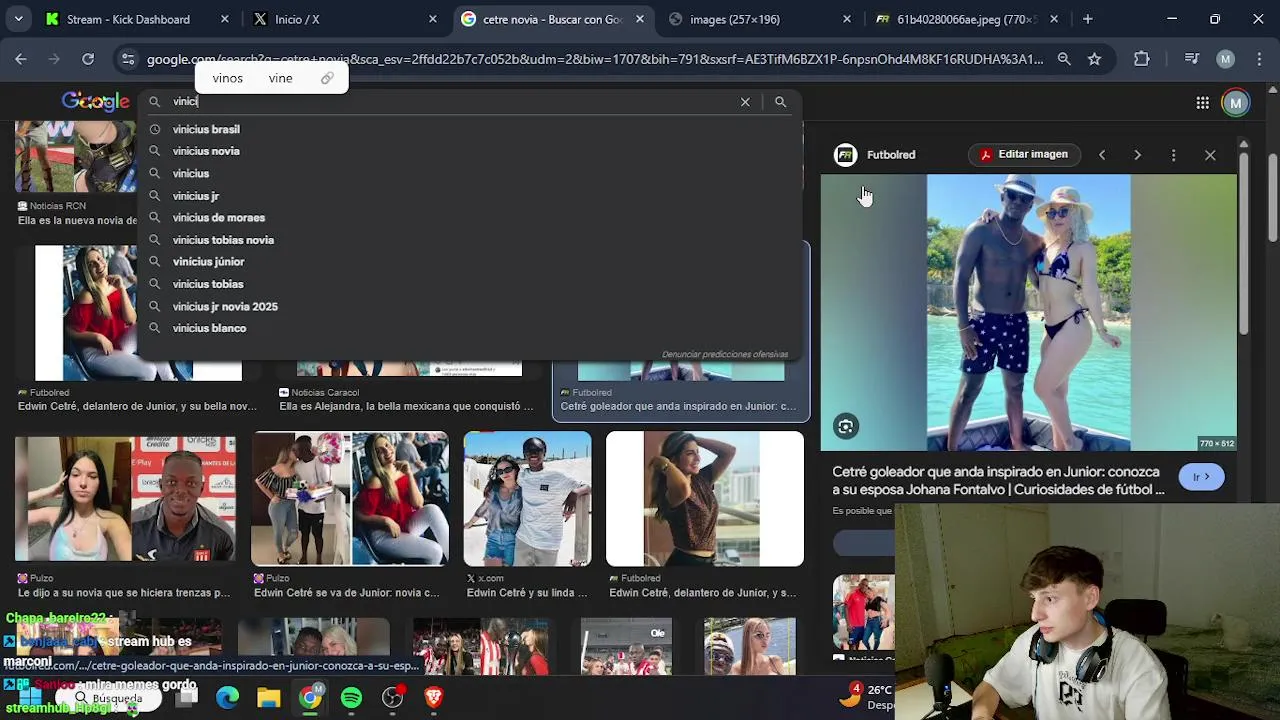This screenshot has height=720, width=1280.
Task: Clear the search text with X
Action: (745, 102)
